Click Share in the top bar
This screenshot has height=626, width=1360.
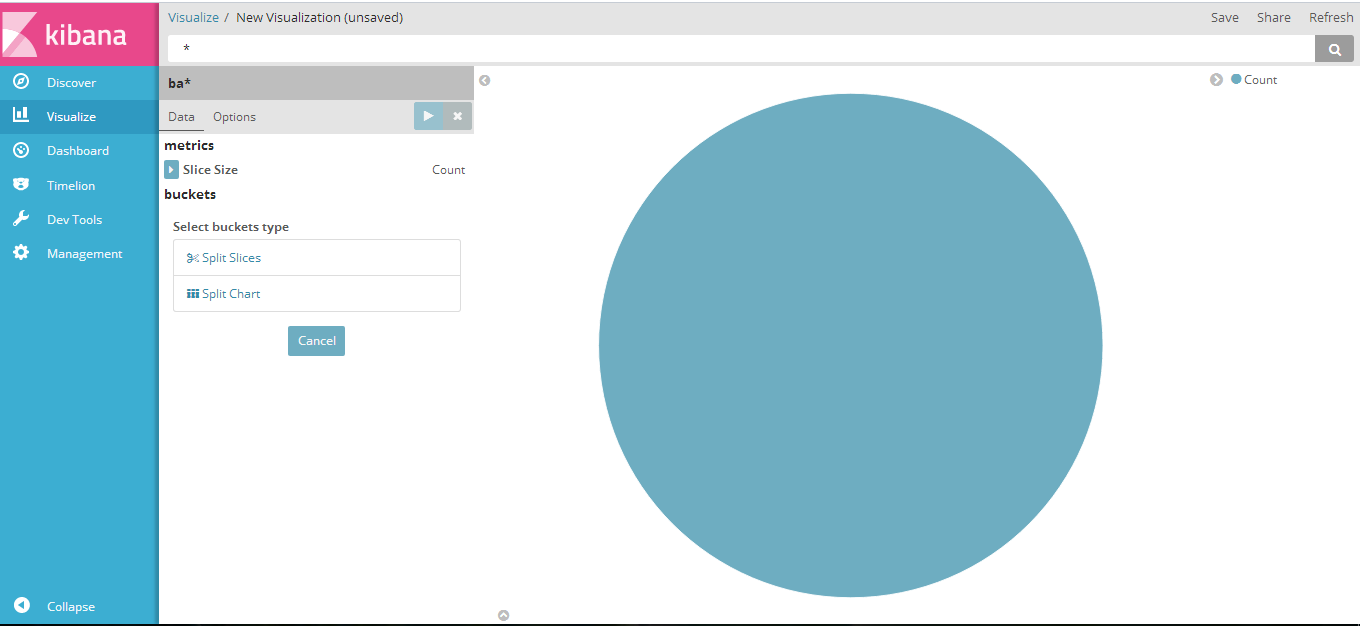point(1273,17)
